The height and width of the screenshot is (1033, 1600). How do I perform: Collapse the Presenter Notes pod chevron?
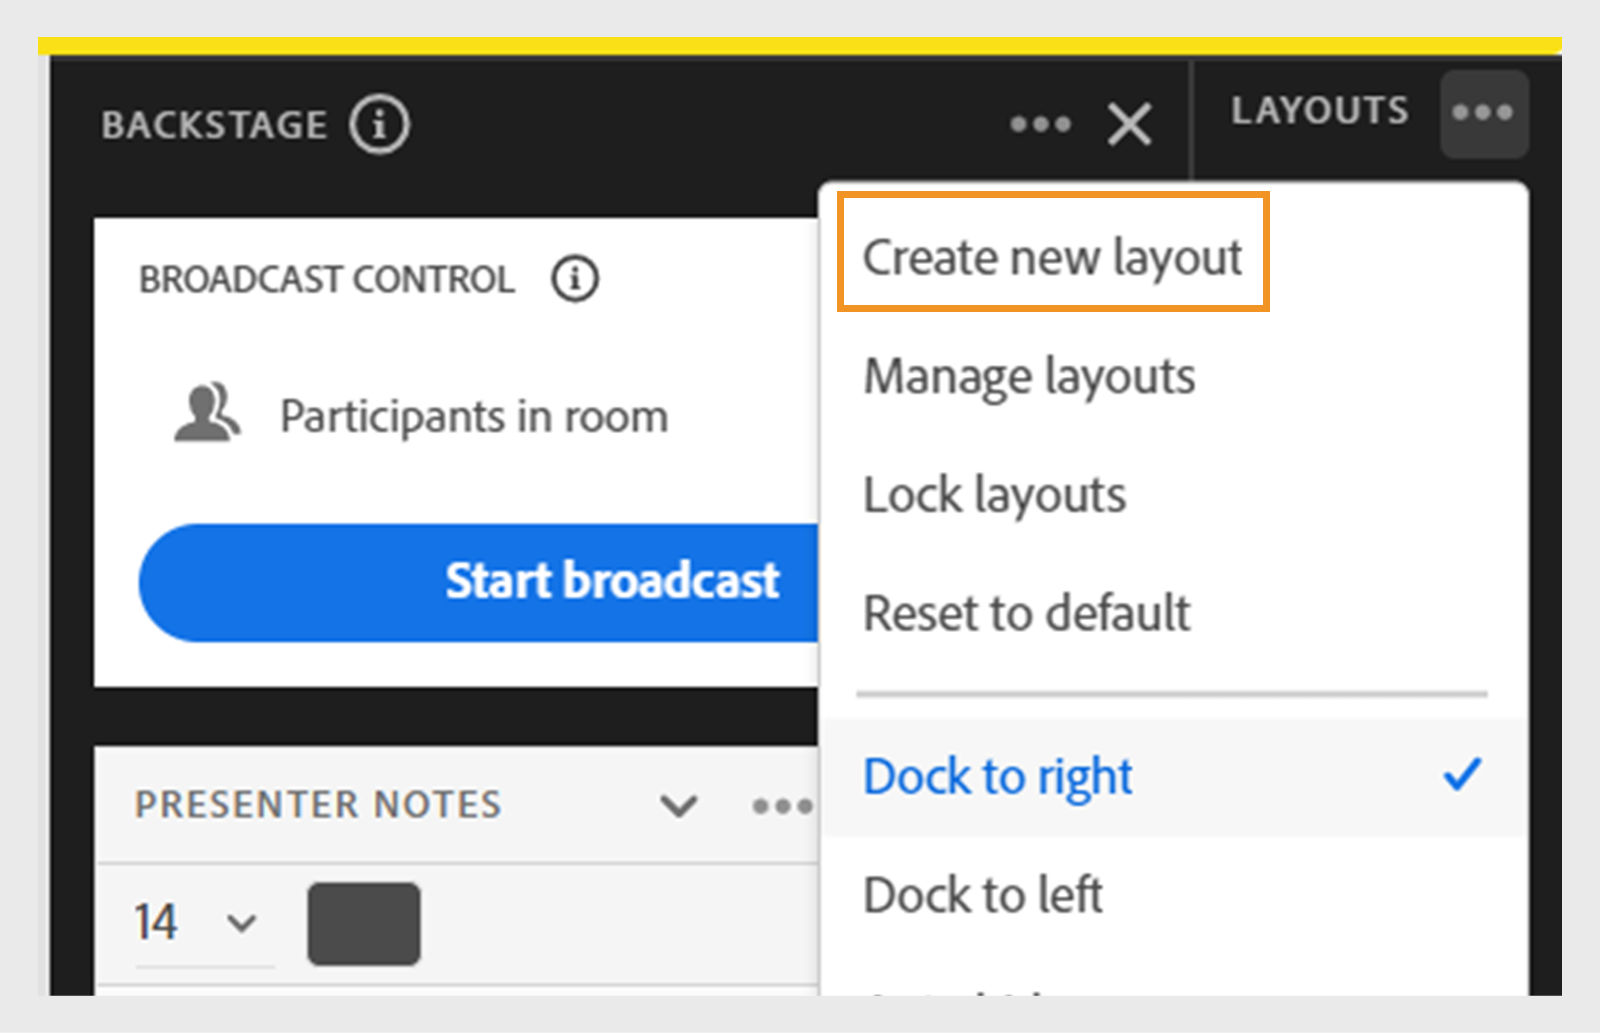[x=679, y=805]
